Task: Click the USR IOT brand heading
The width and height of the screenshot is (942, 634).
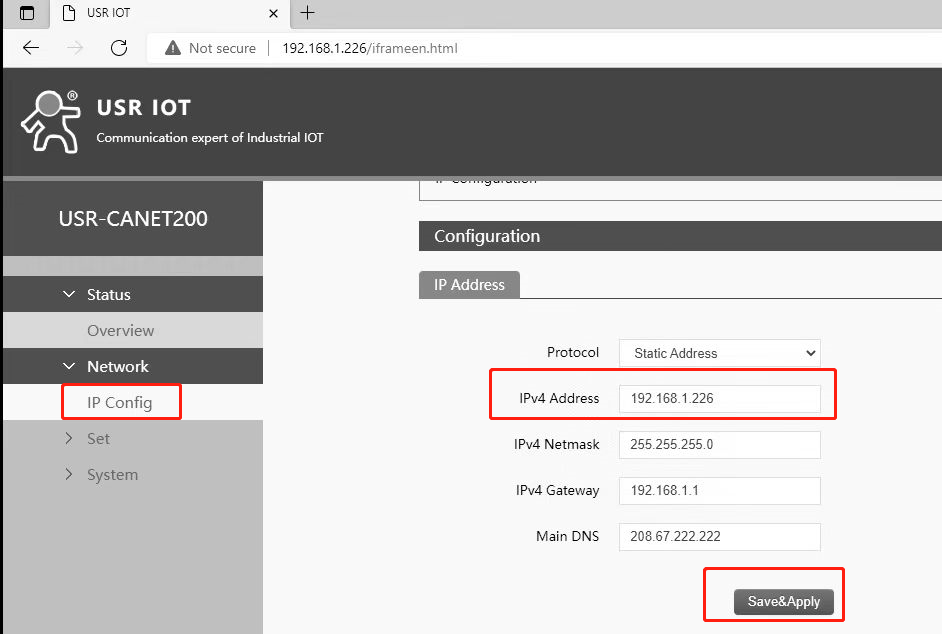Action: [x=144, y=108]
